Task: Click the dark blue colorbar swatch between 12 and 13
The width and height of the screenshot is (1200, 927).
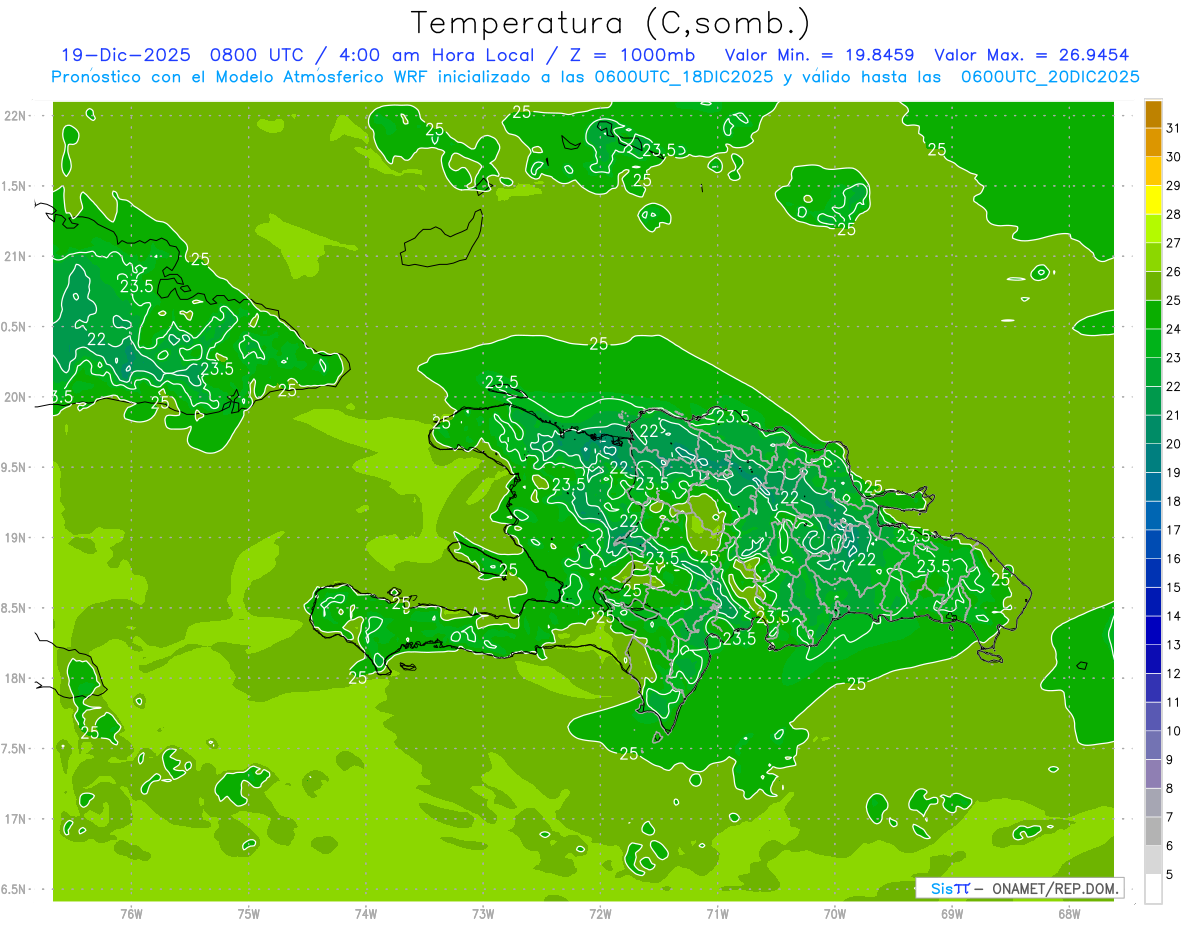Action: (x=1153, y=659)
